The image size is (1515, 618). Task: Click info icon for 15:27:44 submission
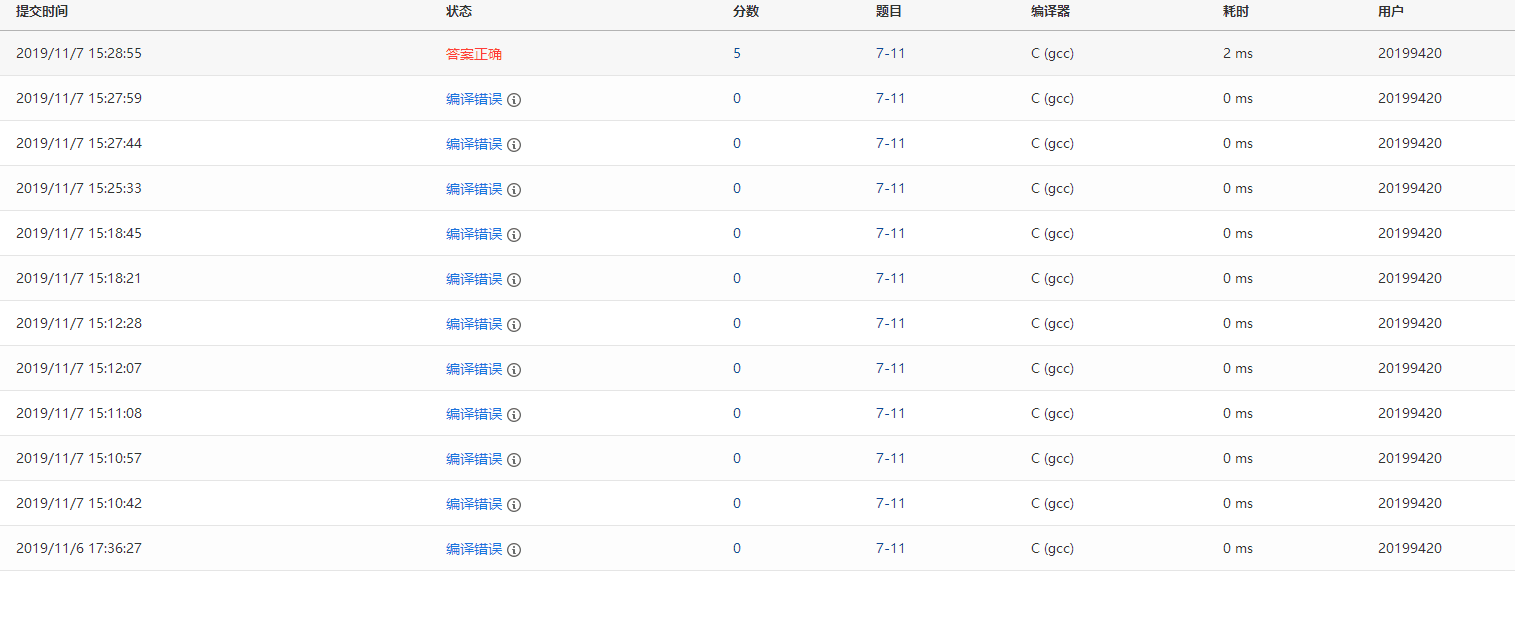coord(514,145)
